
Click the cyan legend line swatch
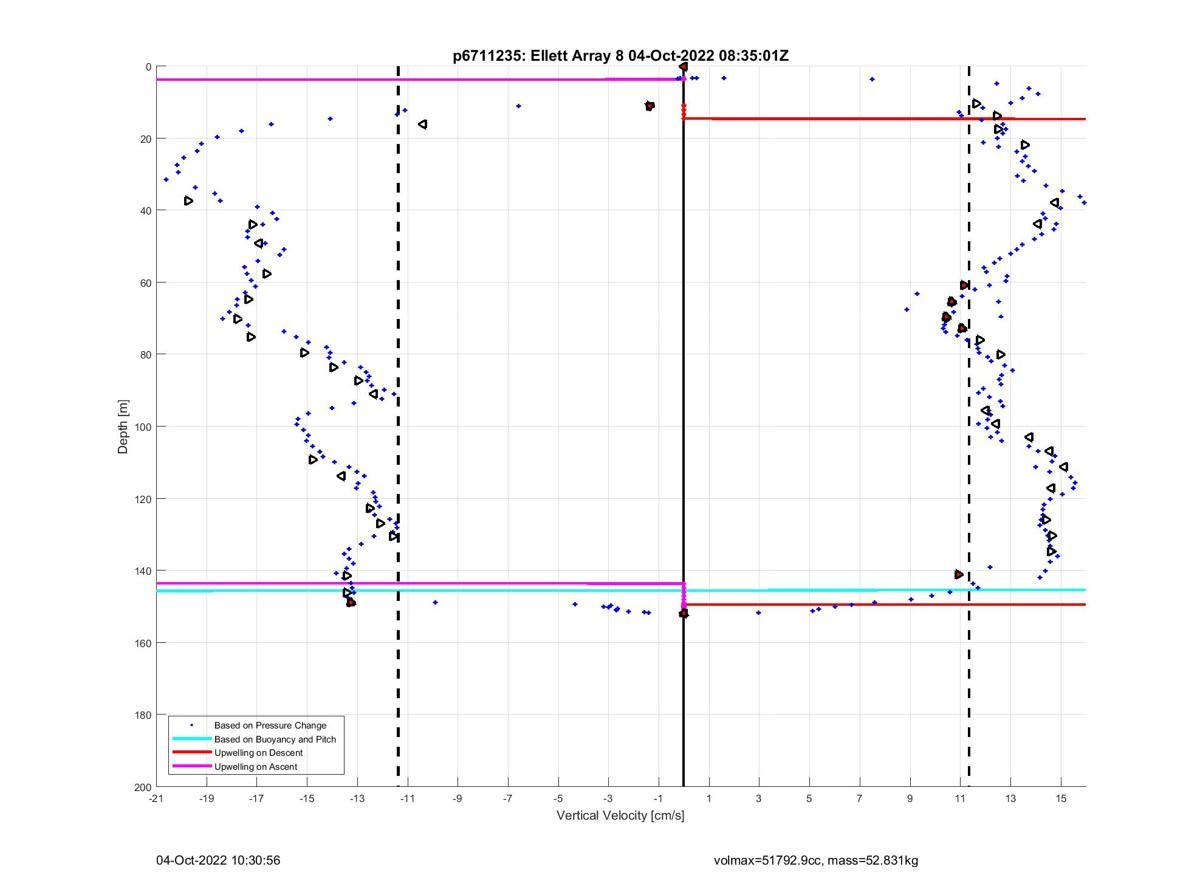pyautogui.click(x=192, y=739)
